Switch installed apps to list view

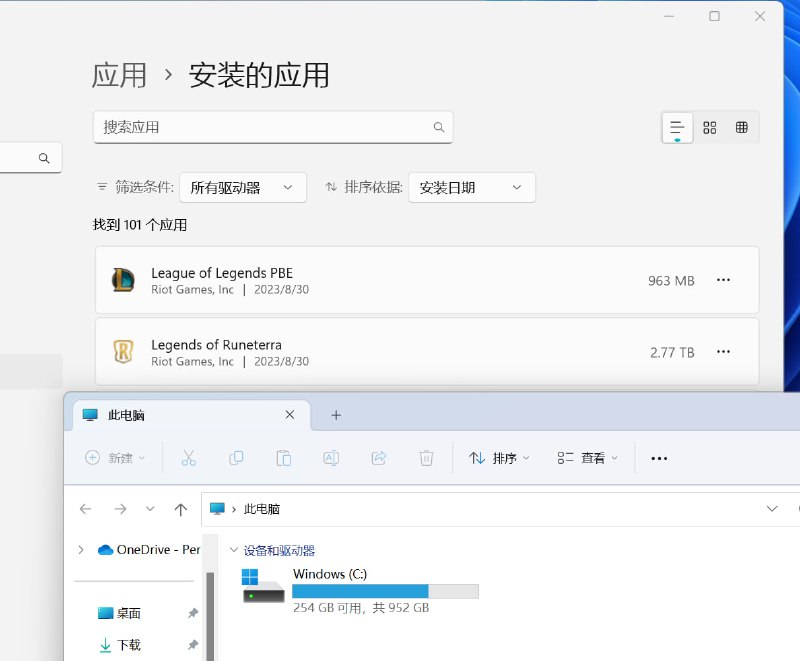tap(677, 128)
